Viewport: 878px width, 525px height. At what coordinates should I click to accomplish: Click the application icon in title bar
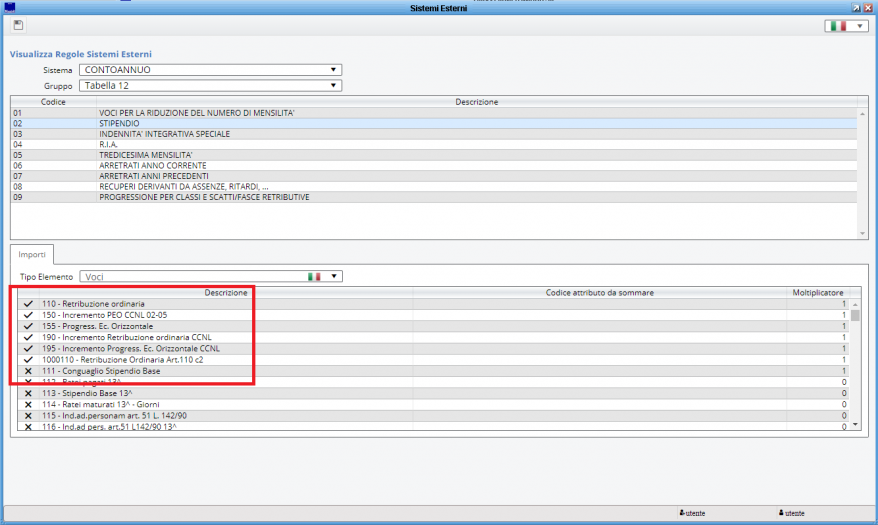[10, 7]
